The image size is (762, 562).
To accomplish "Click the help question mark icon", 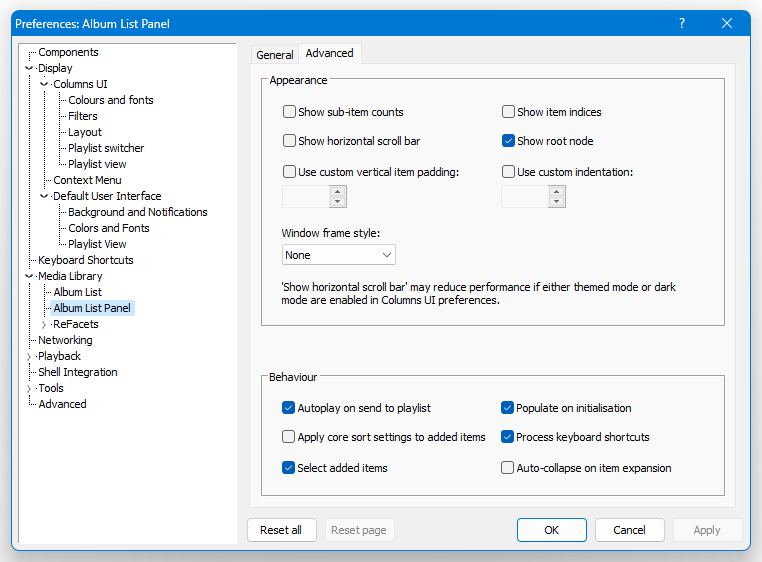I will tap(682, 23).
